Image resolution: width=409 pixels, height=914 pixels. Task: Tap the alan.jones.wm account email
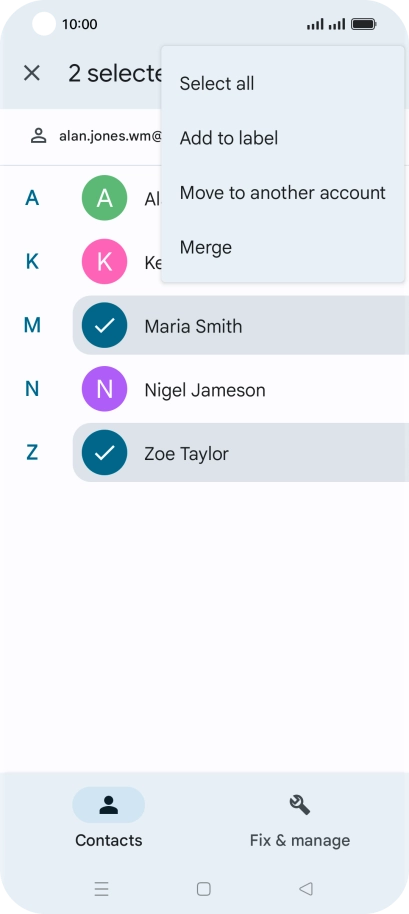point(110,136)
